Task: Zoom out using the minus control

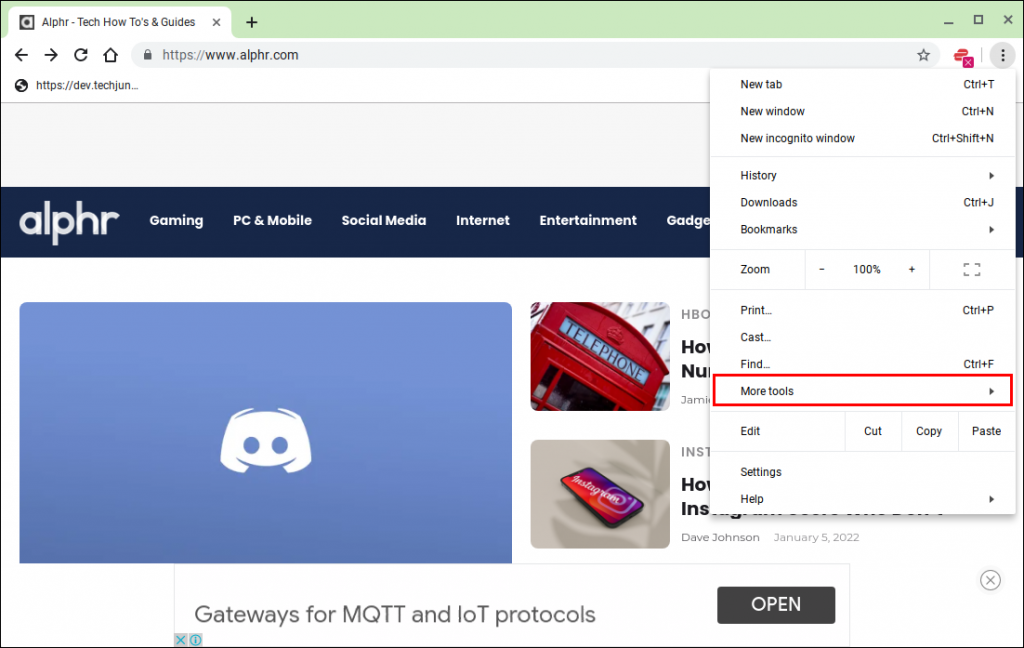Action: point(821,269)
